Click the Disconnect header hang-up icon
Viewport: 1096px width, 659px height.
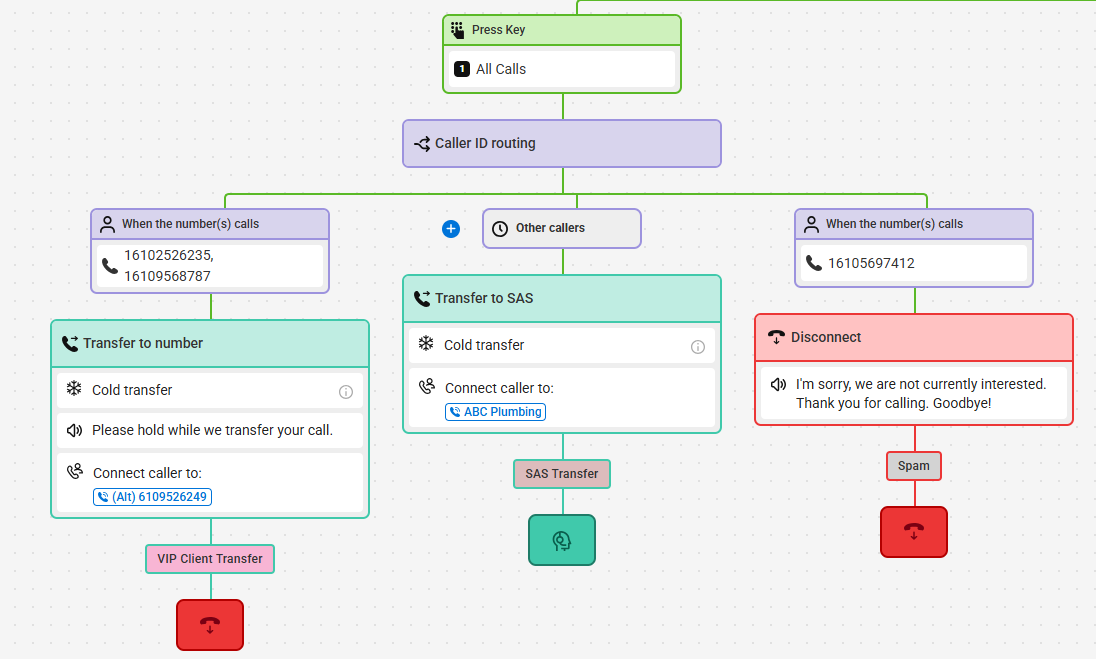coord(777,338)
